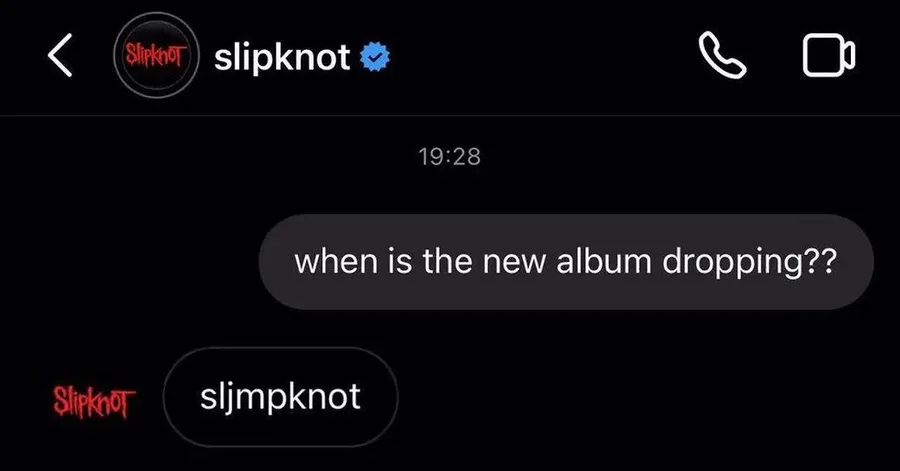
Task: Open slipknot's circular profile picture in header
Action: [x=157, y=55]
